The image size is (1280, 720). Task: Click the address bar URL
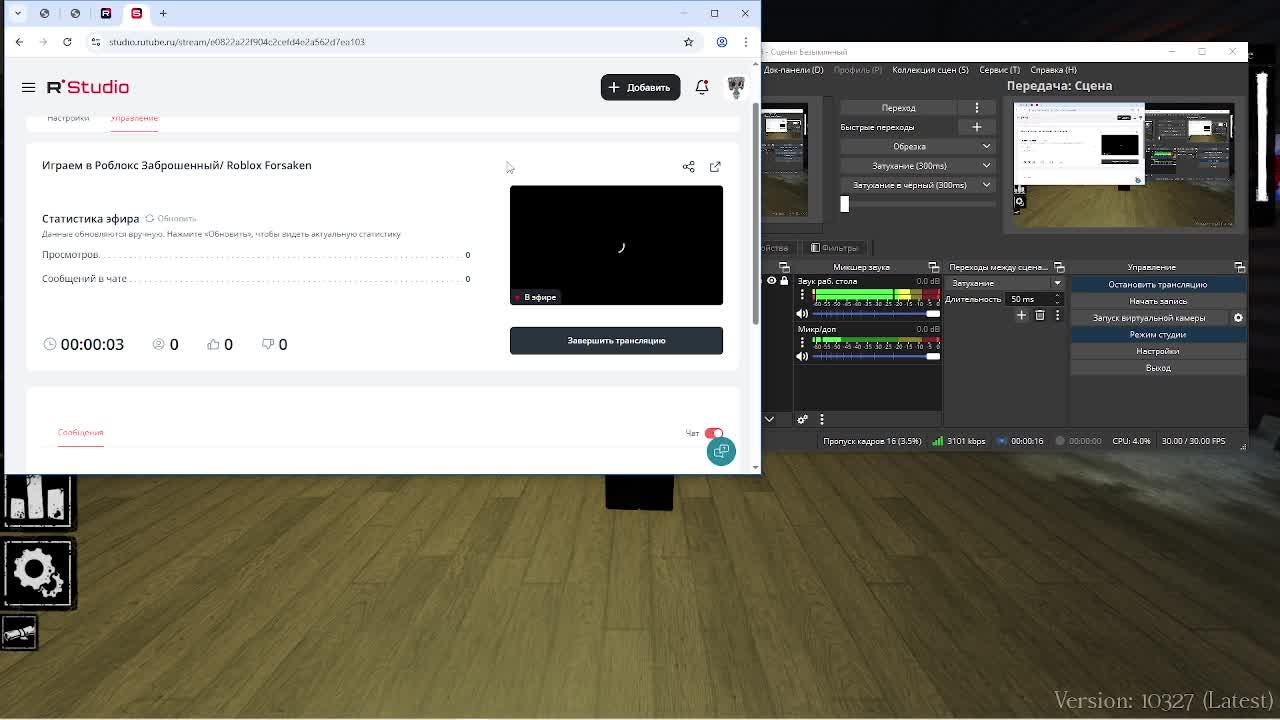[x=237, y=42]
